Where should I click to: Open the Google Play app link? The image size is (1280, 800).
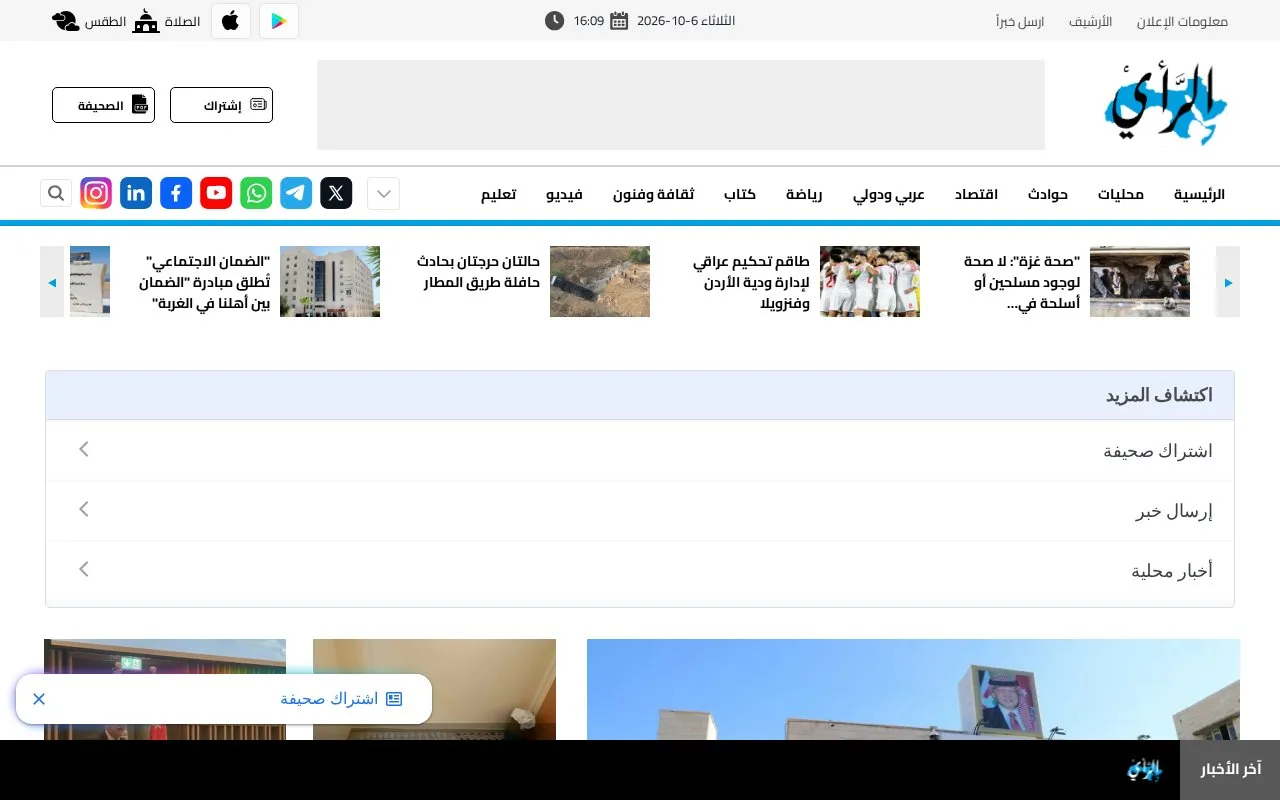[x=279, y=21]
